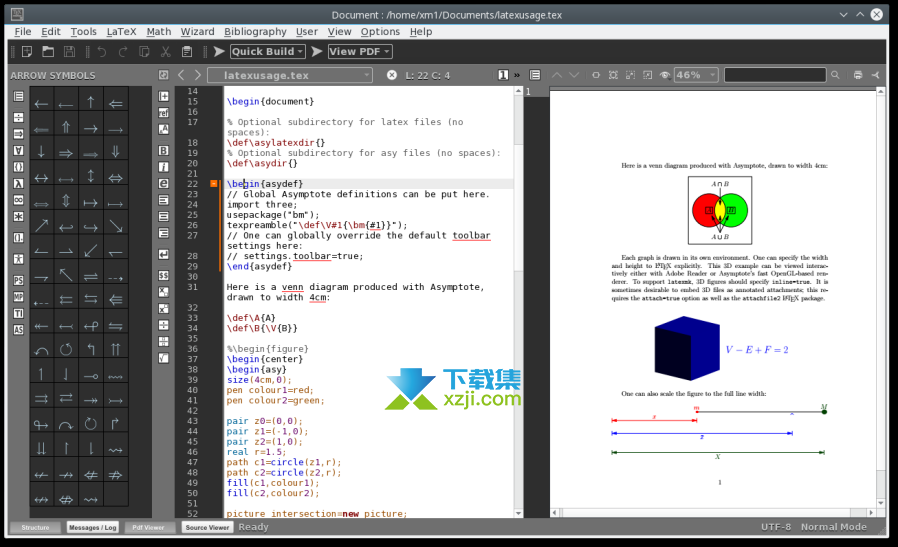
Task: Toggle the Structure panel button
Action: [x=36, y=528]
